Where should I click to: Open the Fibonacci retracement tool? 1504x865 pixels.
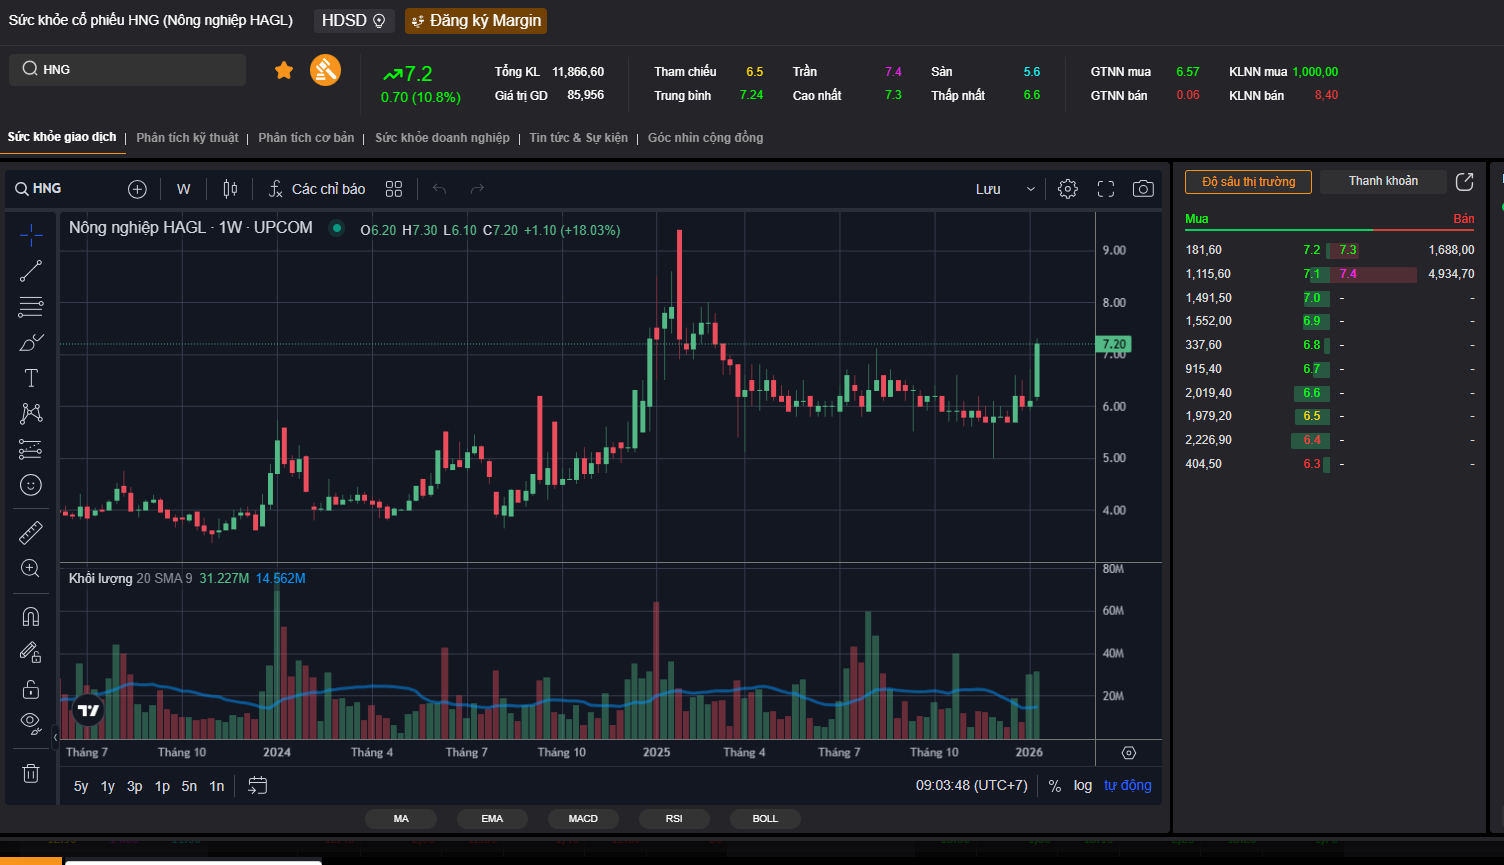click(31, 307)
